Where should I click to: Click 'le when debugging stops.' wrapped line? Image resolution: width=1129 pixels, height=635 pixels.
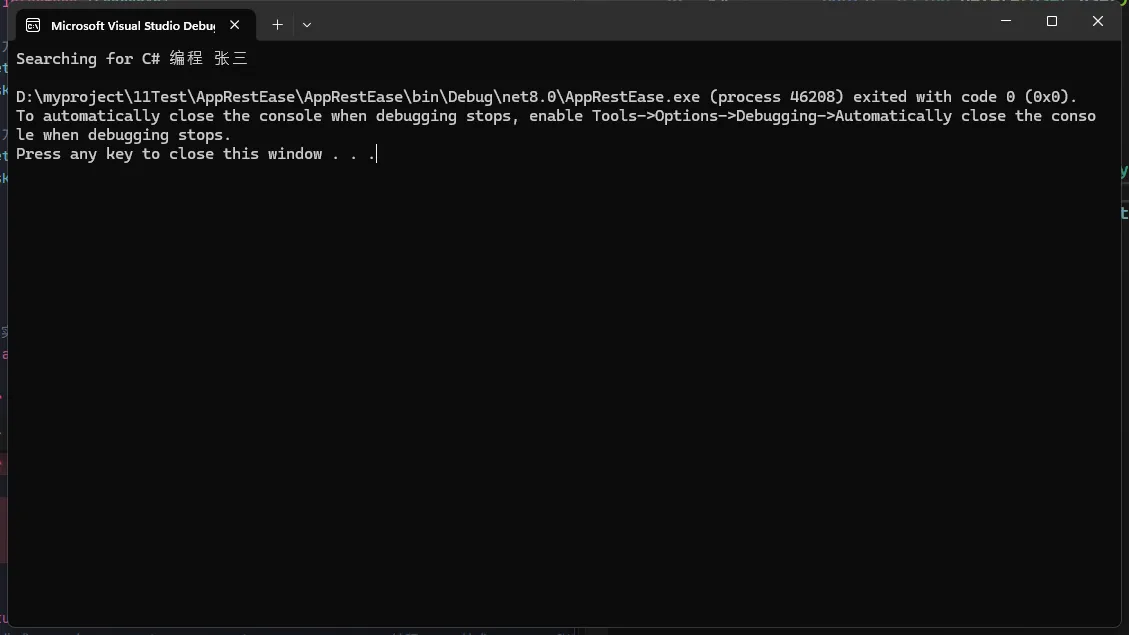pyautogui.click(x=124, y=135)
